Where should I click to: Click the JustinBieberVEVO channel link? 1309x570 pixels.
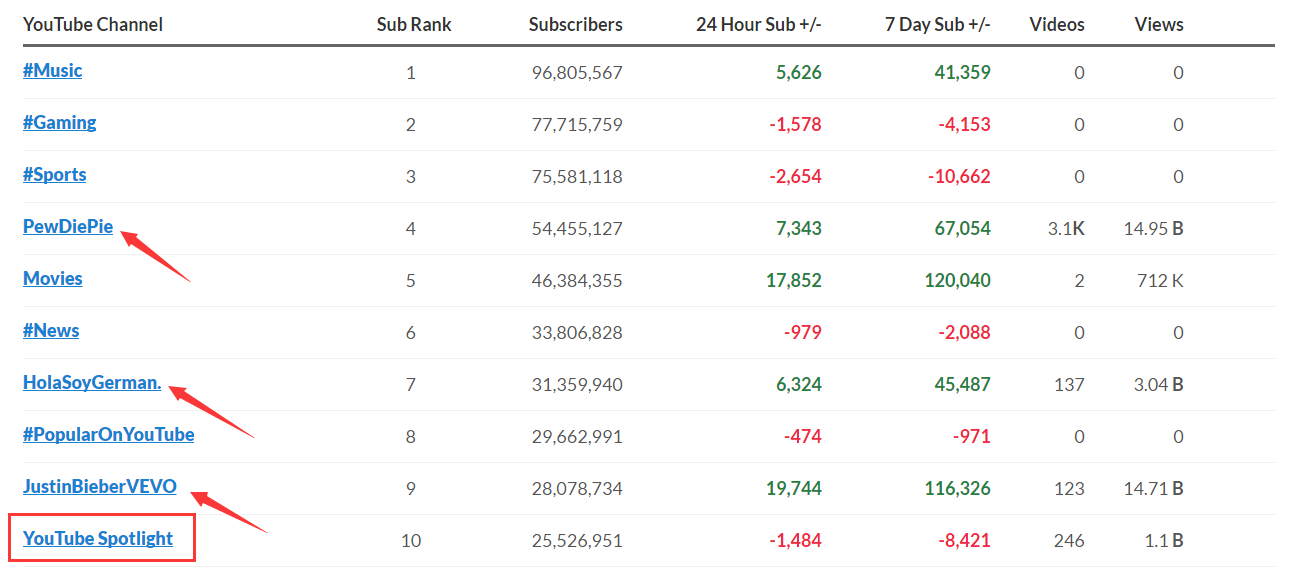100,487
